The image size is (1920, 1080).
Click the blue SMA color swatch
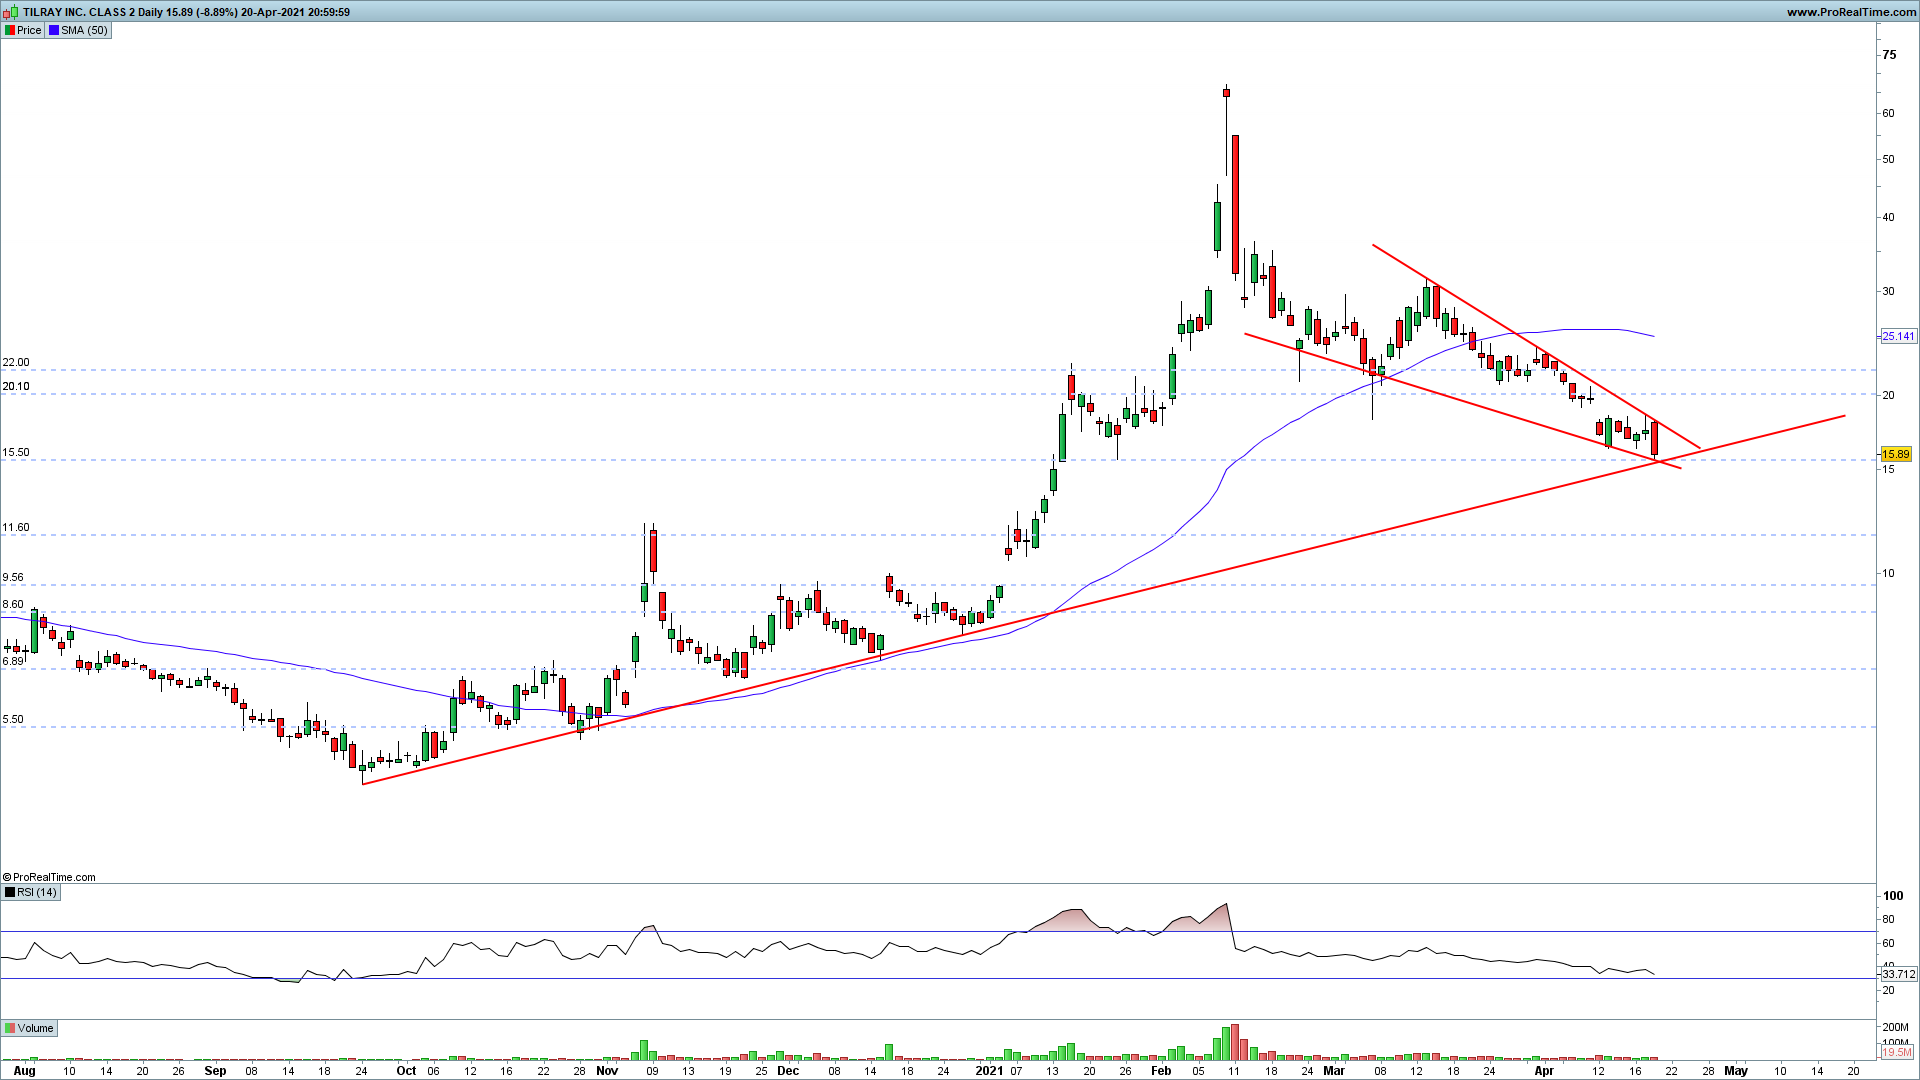pos(54,30)
